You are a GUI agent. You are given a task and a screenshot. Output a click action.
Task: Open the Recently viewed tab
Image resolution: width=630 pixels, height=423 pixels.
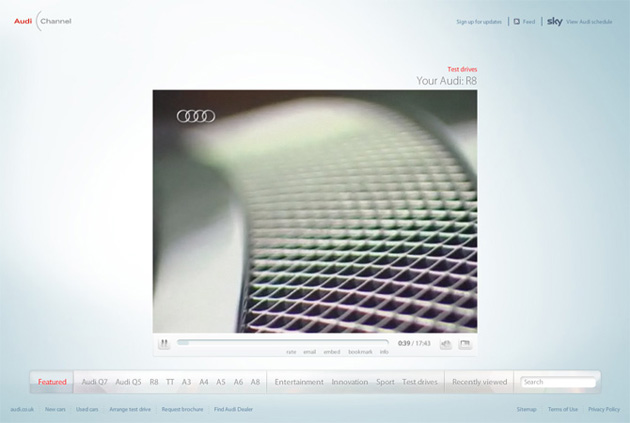pyautogui.click(x=480, y=382)
